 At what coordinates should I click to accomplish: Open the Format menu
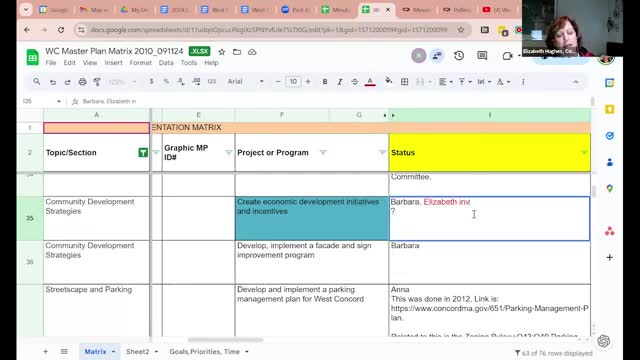coord(140,63)
